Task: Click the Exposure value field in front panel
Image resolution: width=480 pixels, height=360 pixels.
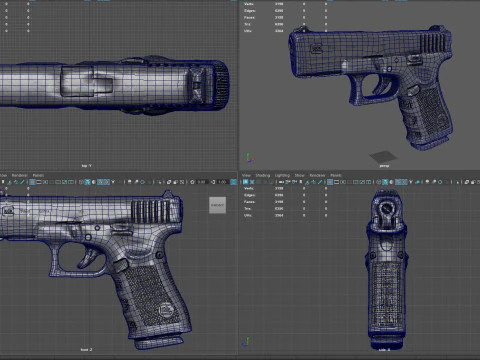Action: tap(202, 182)
